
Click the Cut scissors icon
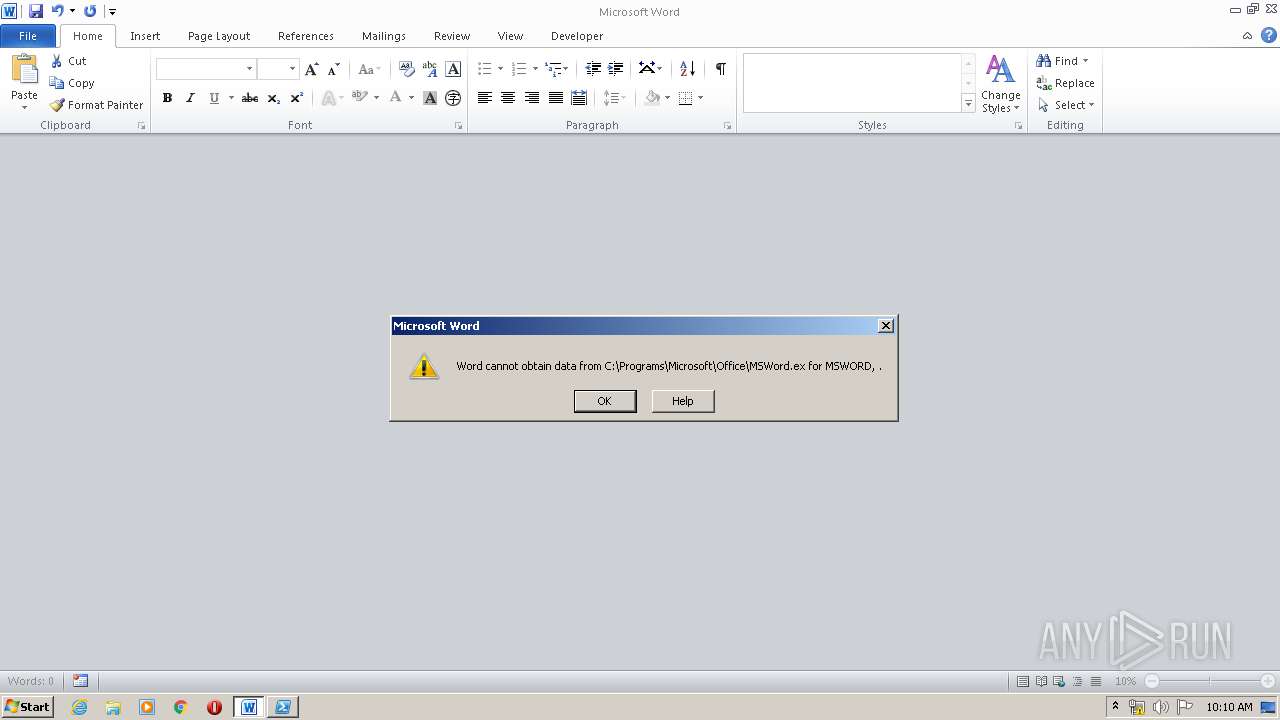57,61
